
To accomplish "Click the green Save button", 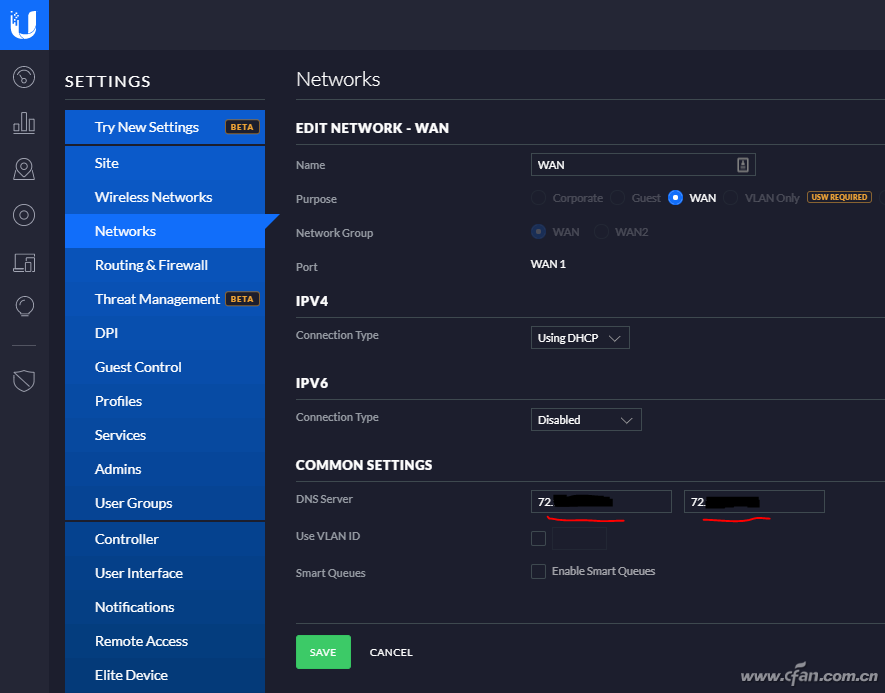I will pyautogui.click(x=323, y=652).
